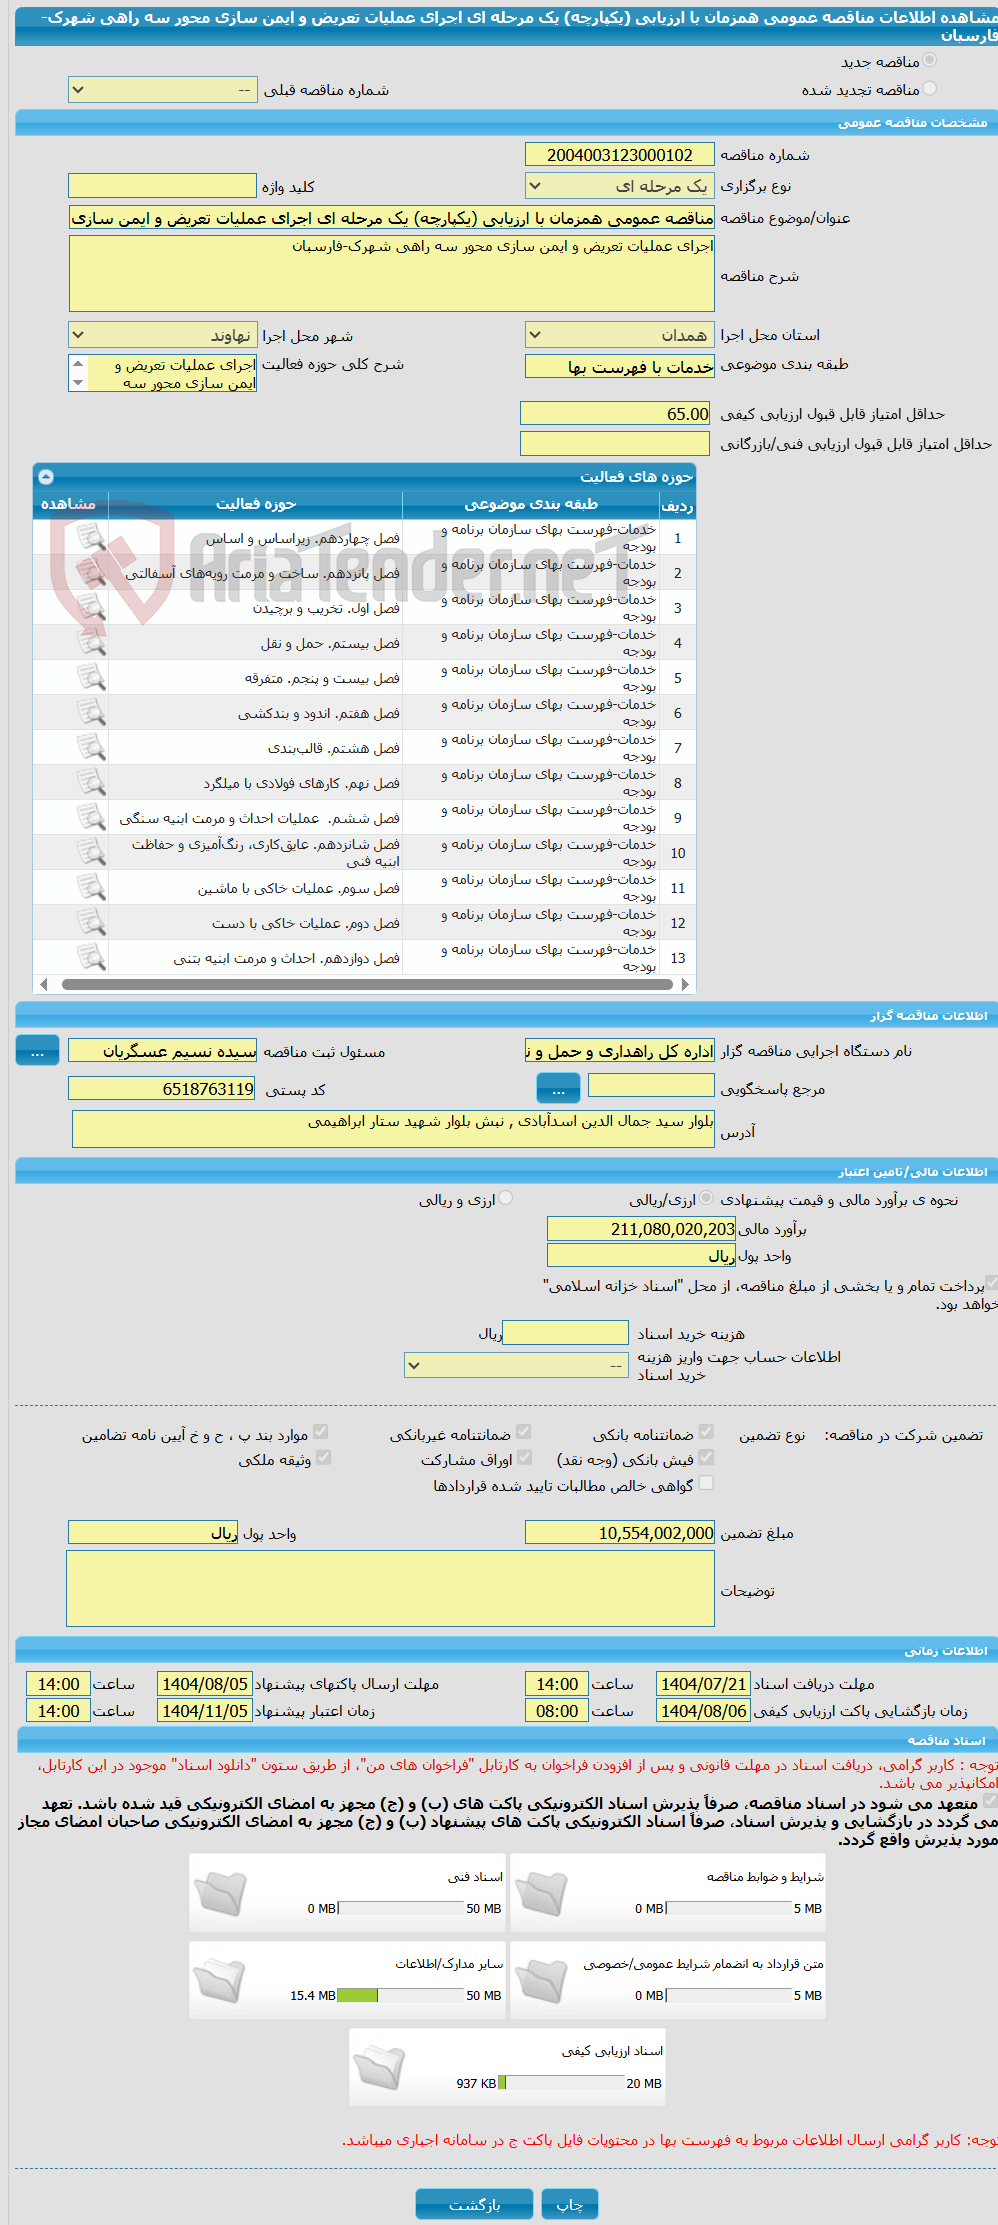
Task: Click the ellipsis button next to مسئول ثبت مناقصه
Action: (37, 1050)
